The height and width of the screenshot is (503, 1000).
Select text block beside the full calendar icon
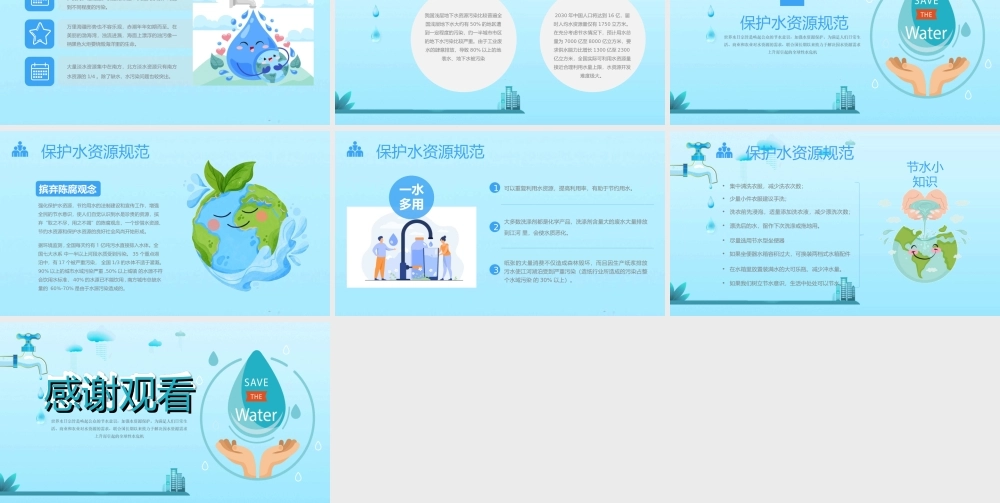coord(122,71)
